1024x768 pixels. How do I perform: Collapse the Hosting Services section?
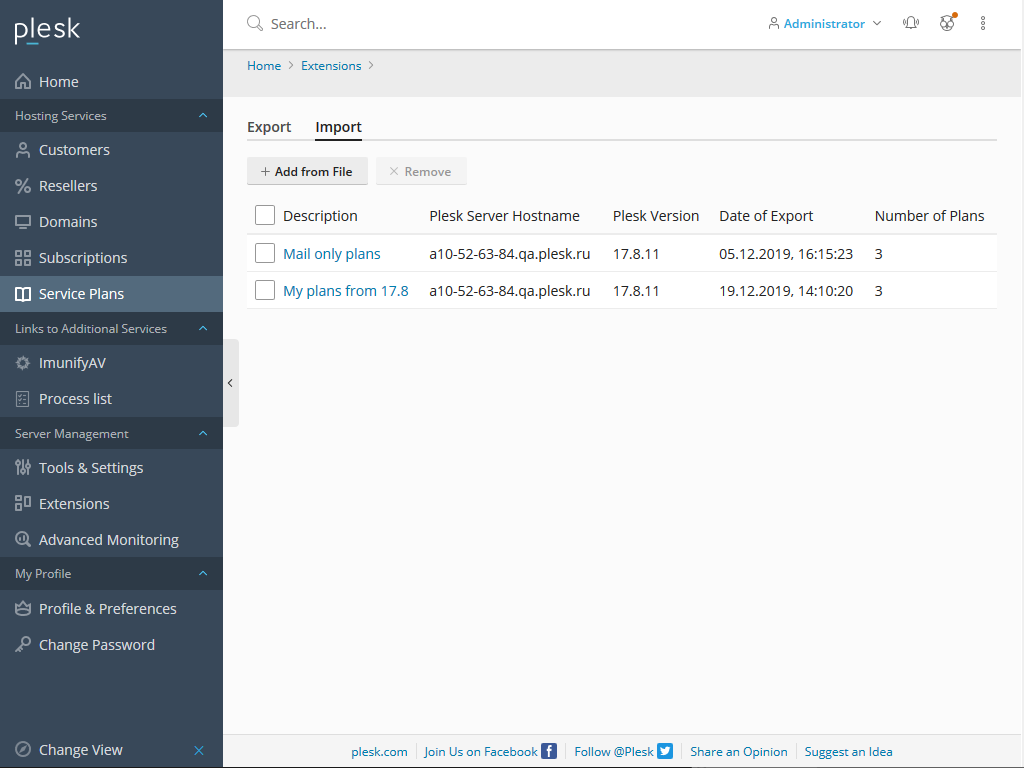click(x=203, y=116)
